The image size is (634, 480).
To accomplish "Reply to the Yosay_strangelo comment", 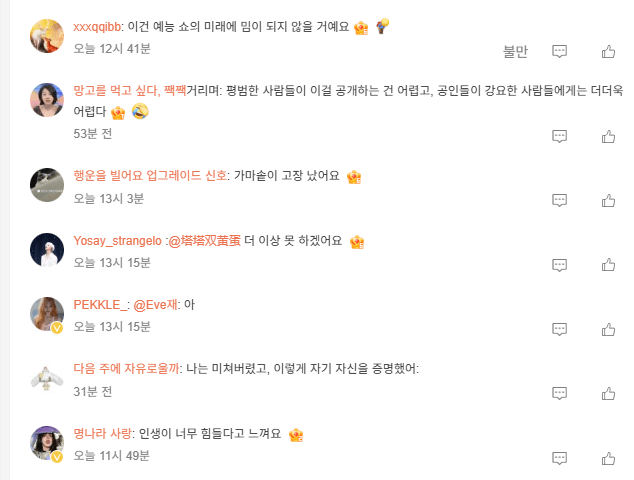I will [x=560, y=264].
